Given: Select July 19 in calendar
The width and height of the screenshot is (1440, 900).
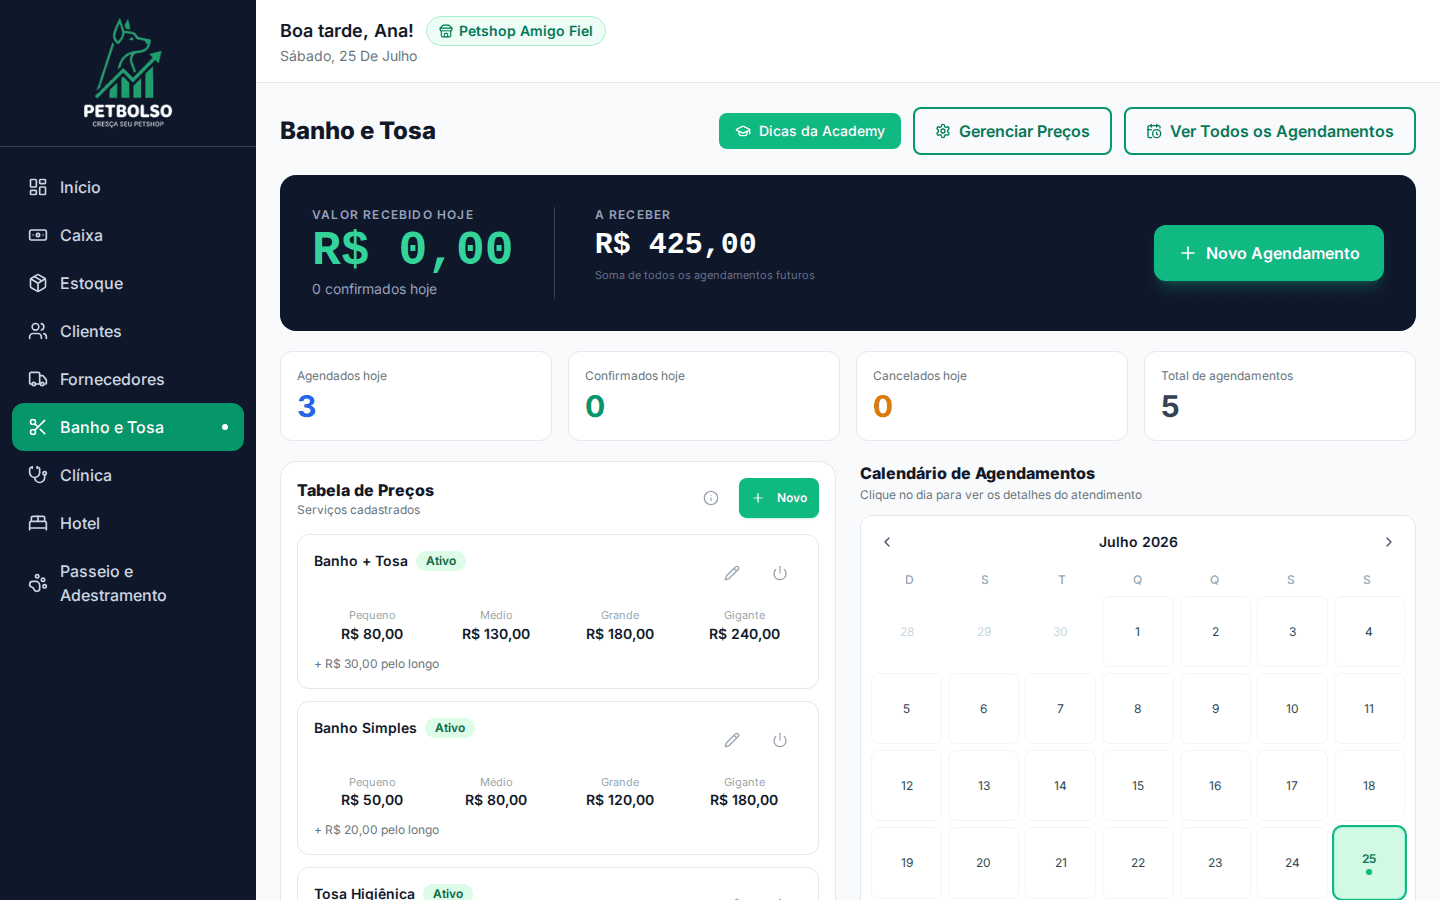Looking at the screenshot, I should [907, 863].
